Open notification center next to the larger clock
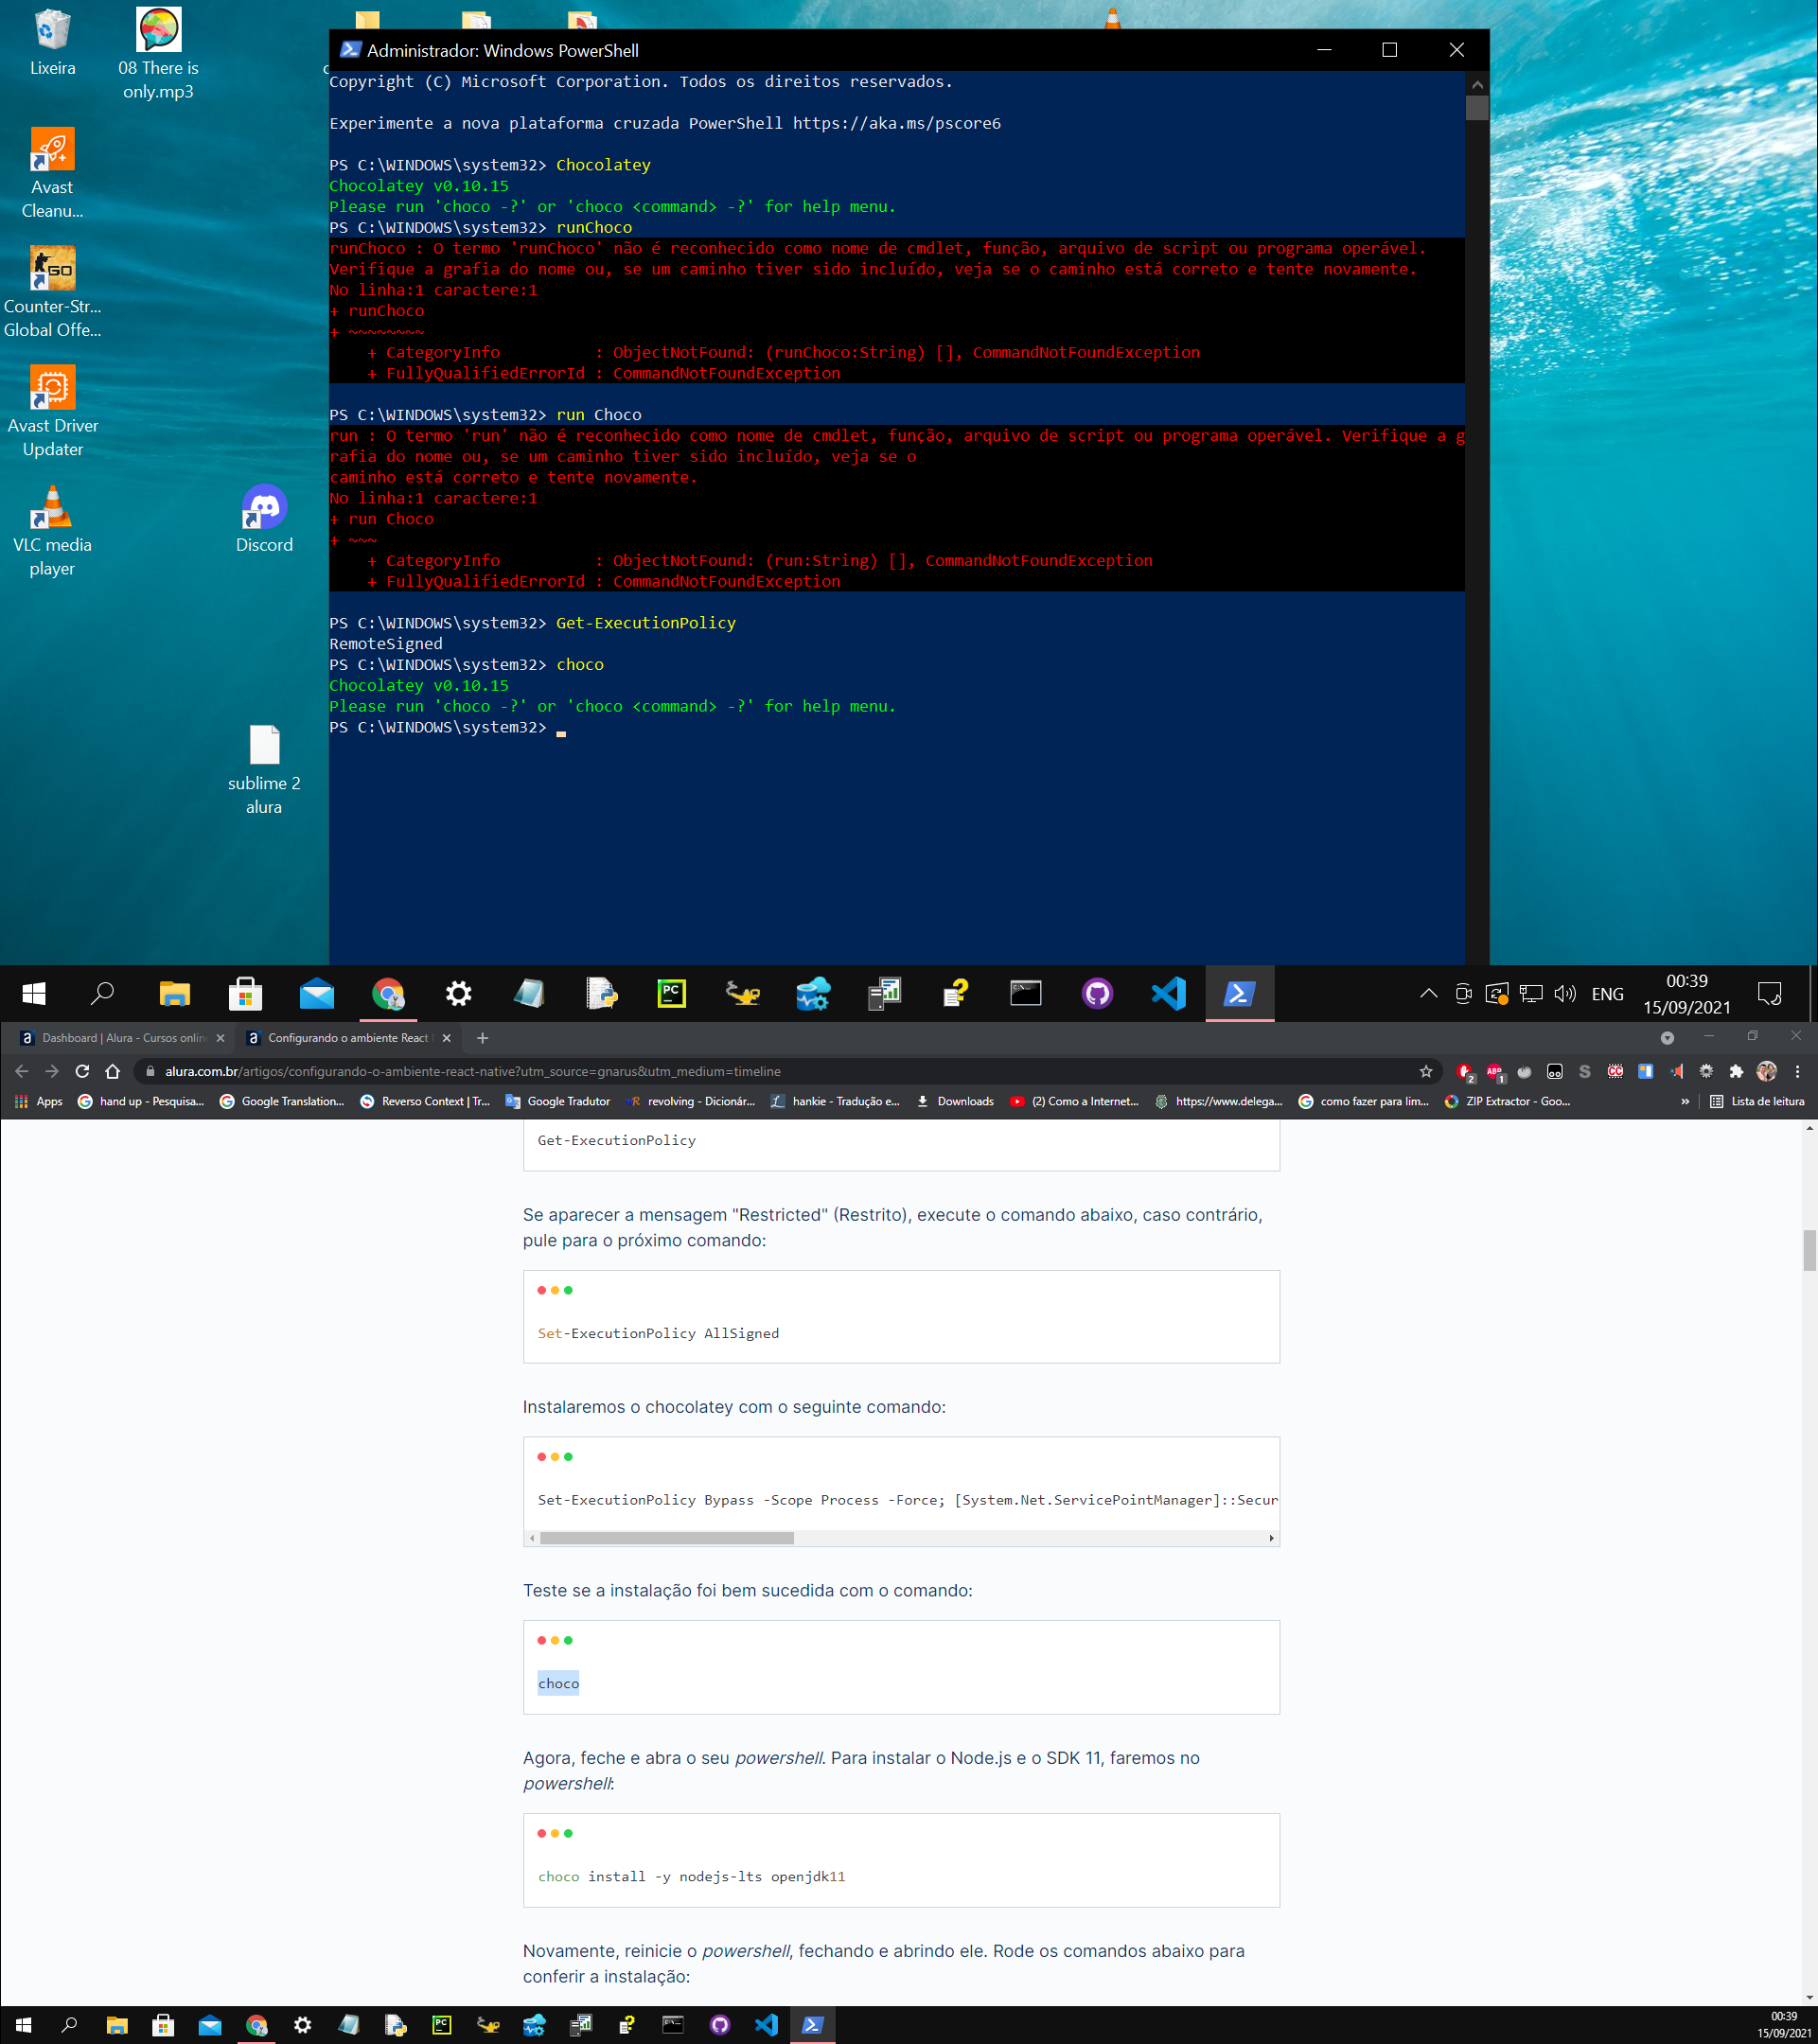The height and width of the screenshot is (2044, 1818). 1769,993
